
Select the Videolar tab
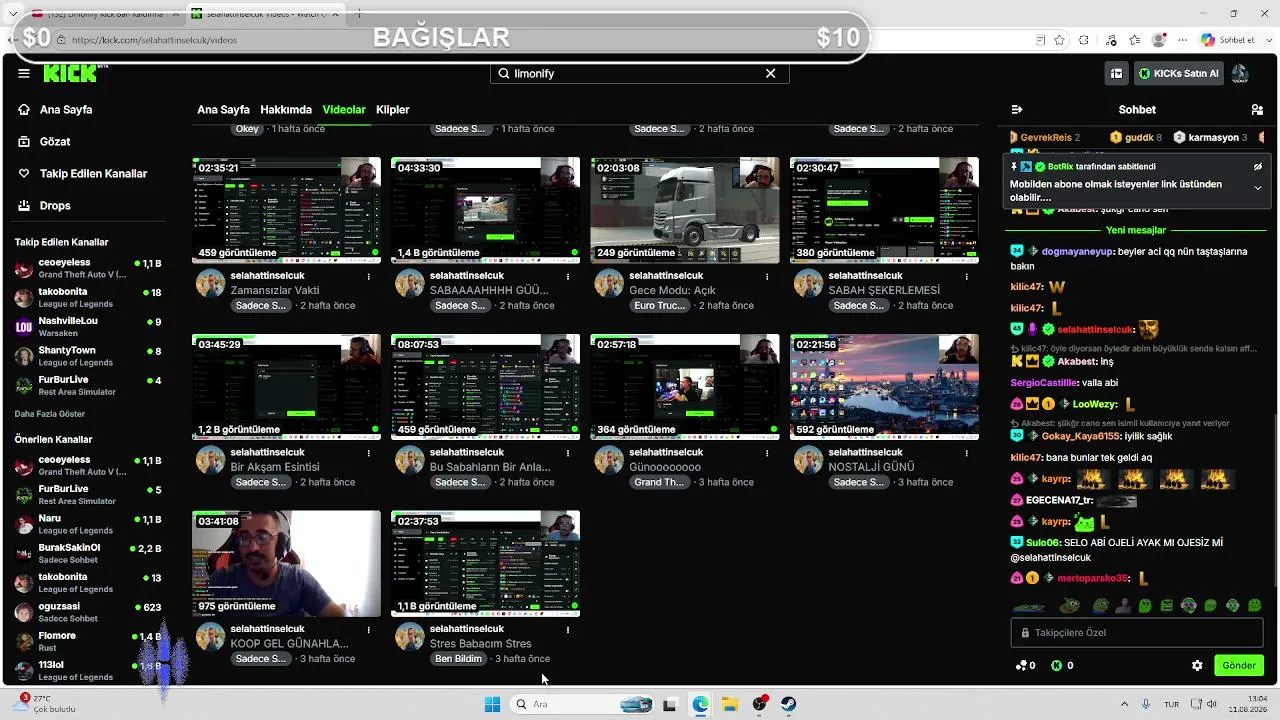coord(344,109)
